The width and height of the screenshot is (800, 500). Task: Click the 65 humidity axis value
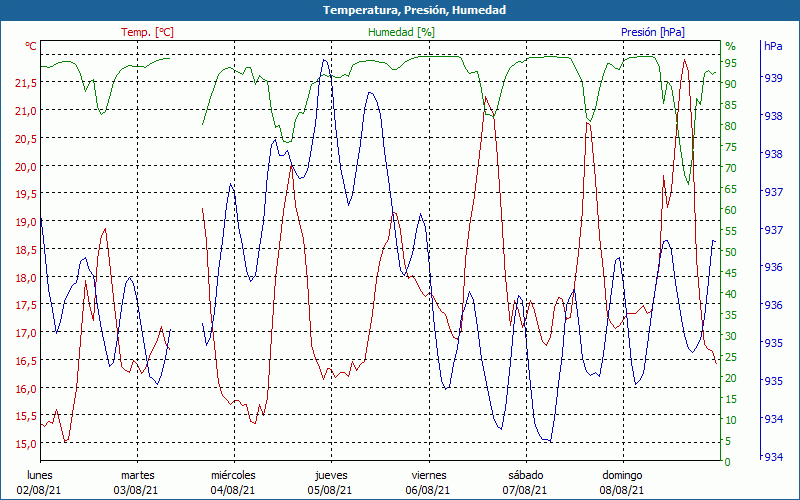coord(731,189)
